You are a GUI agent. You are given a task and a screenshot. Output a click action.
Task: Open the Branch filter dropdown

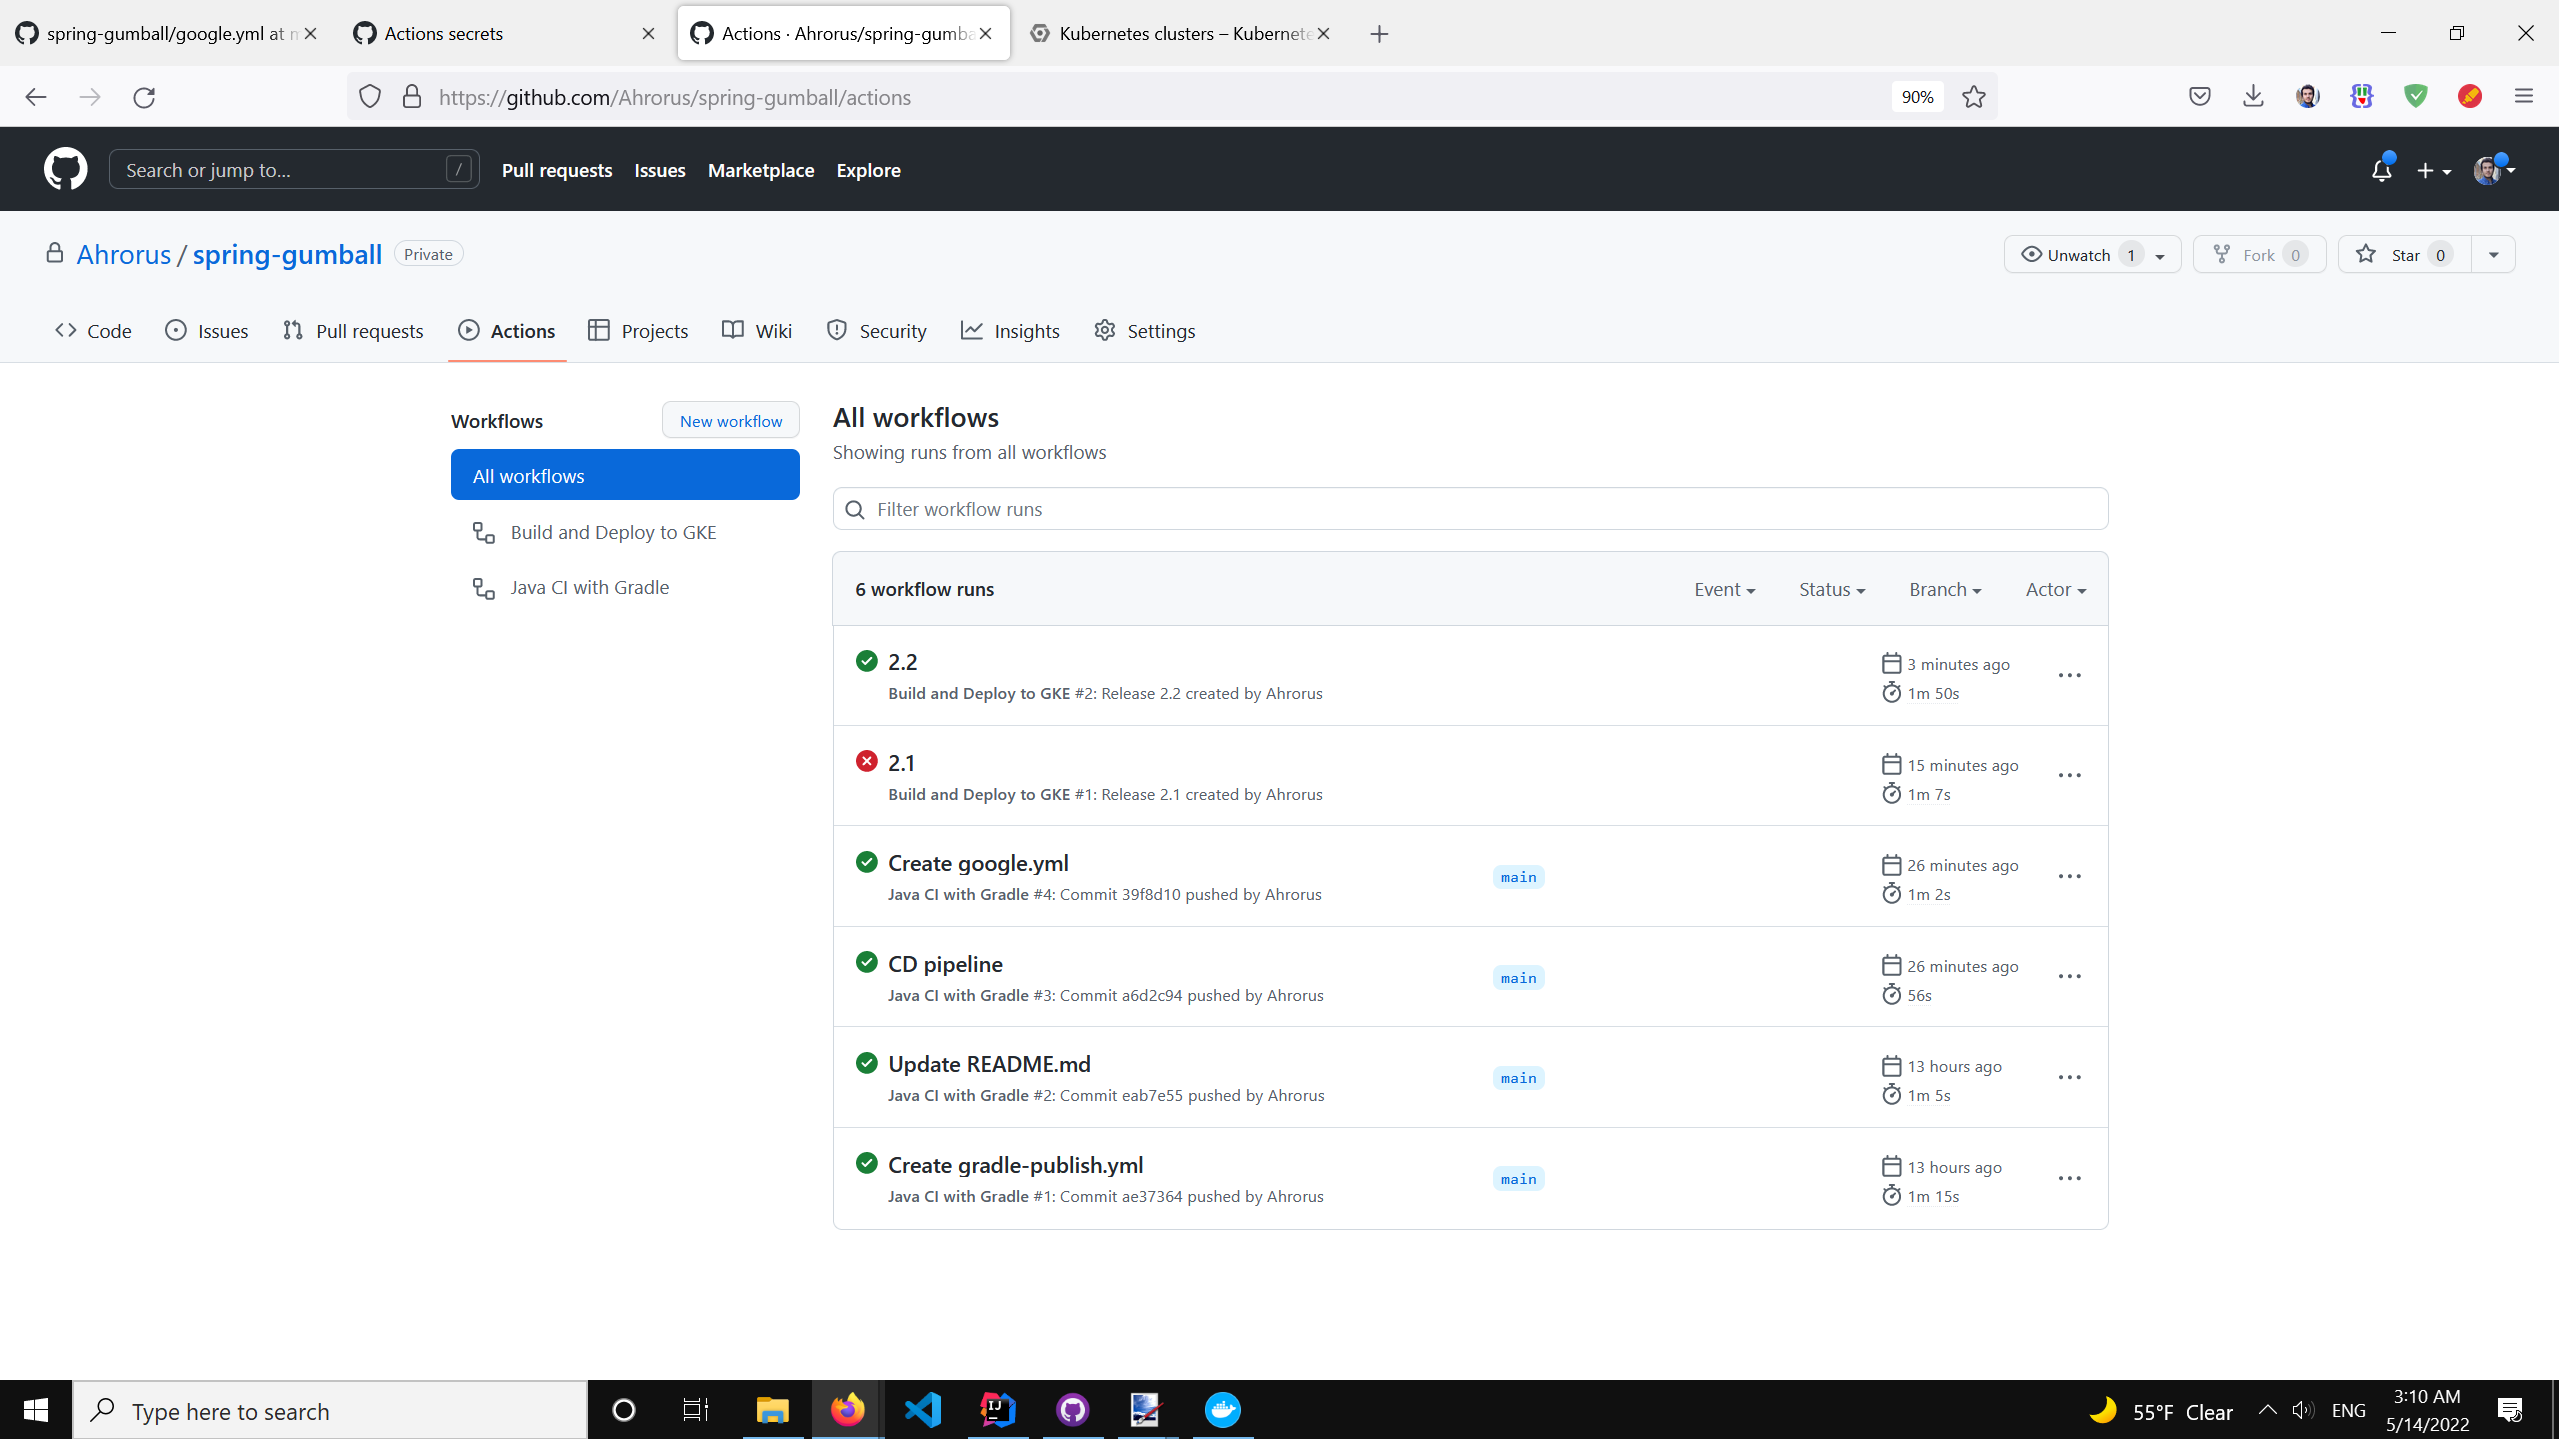1944,589
